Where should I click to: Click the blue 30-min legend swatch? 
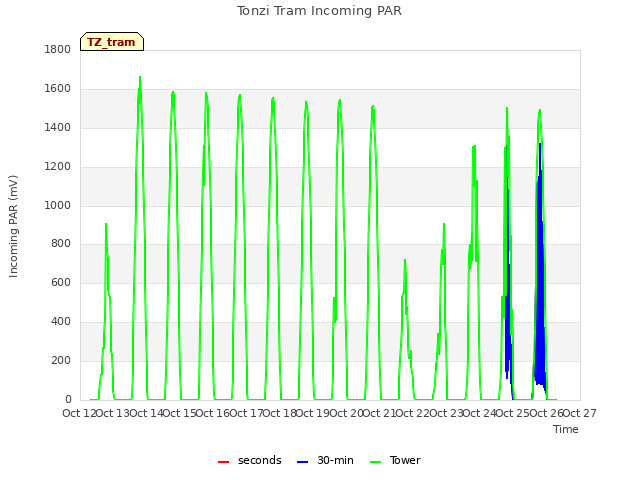[302, 462]
